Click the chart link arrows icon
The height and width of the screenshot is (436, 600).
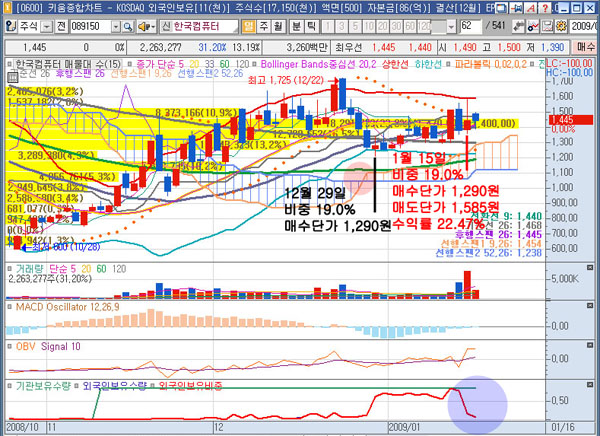click(x=519, y=26)
